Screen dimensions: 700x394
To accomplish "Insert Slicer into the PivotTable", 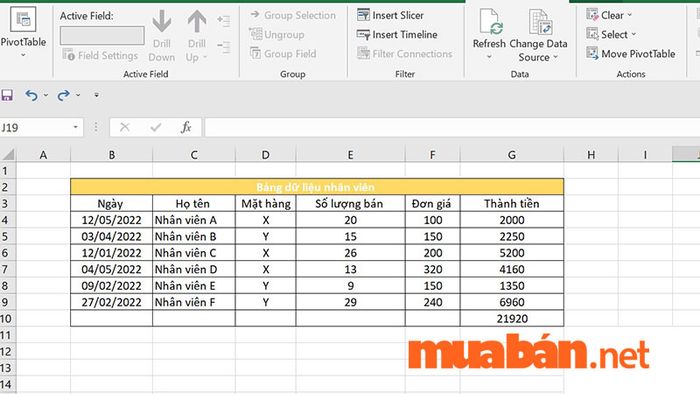I will coord(391,15).
